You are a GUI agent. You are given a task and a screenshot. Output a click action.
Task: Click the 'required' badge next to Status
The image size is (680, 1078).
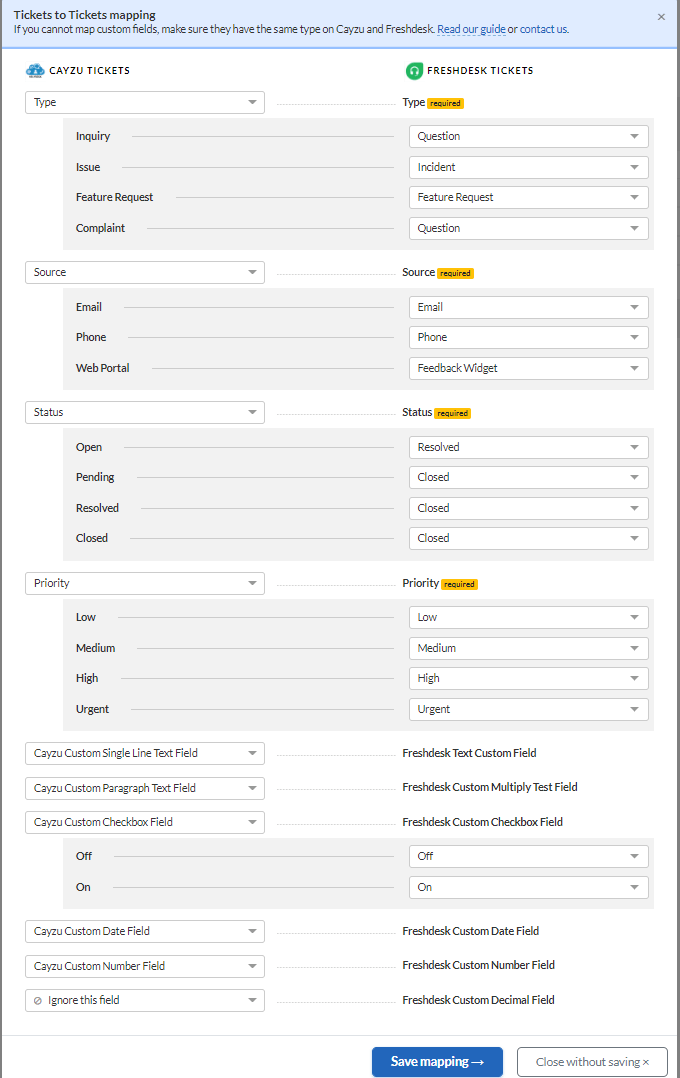pyautogui.click(x=452, y=413)
